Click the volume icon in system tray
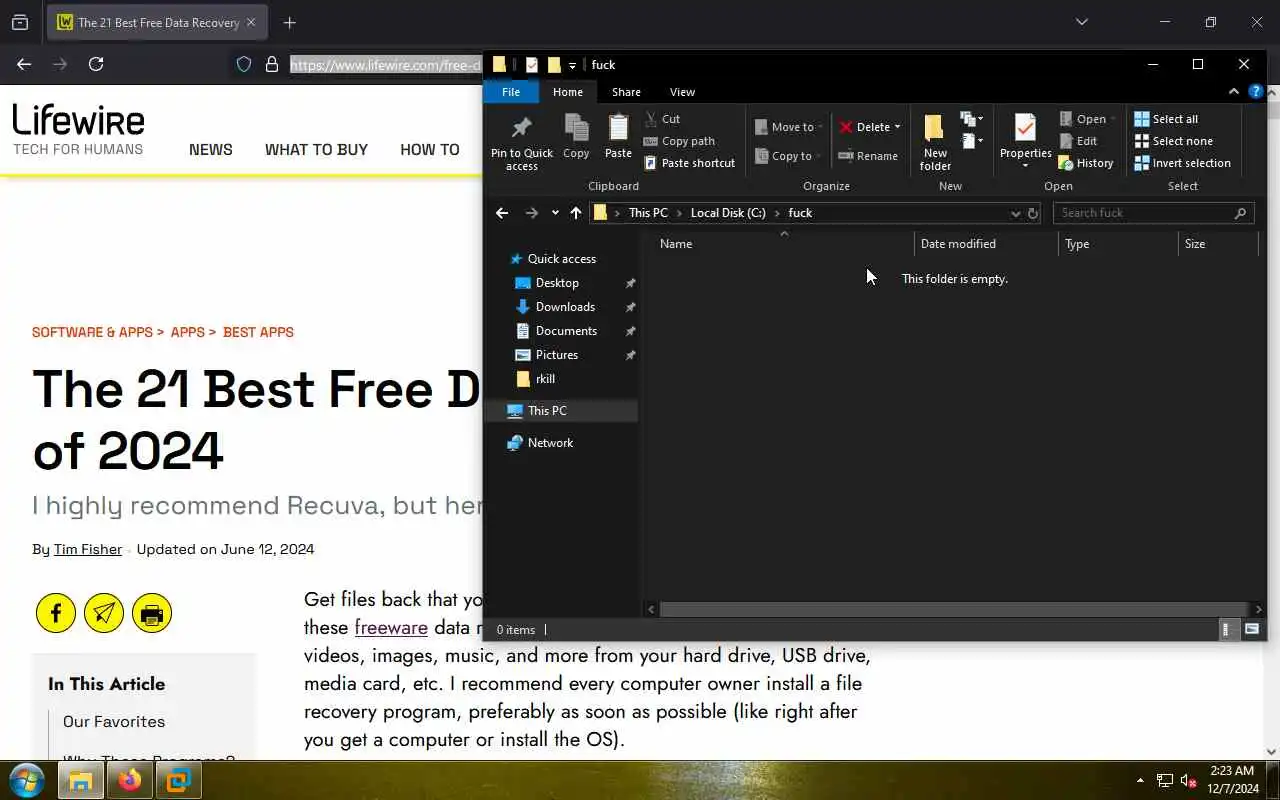This screenshot has height=800, width=1280. (x=1188, y=780)
